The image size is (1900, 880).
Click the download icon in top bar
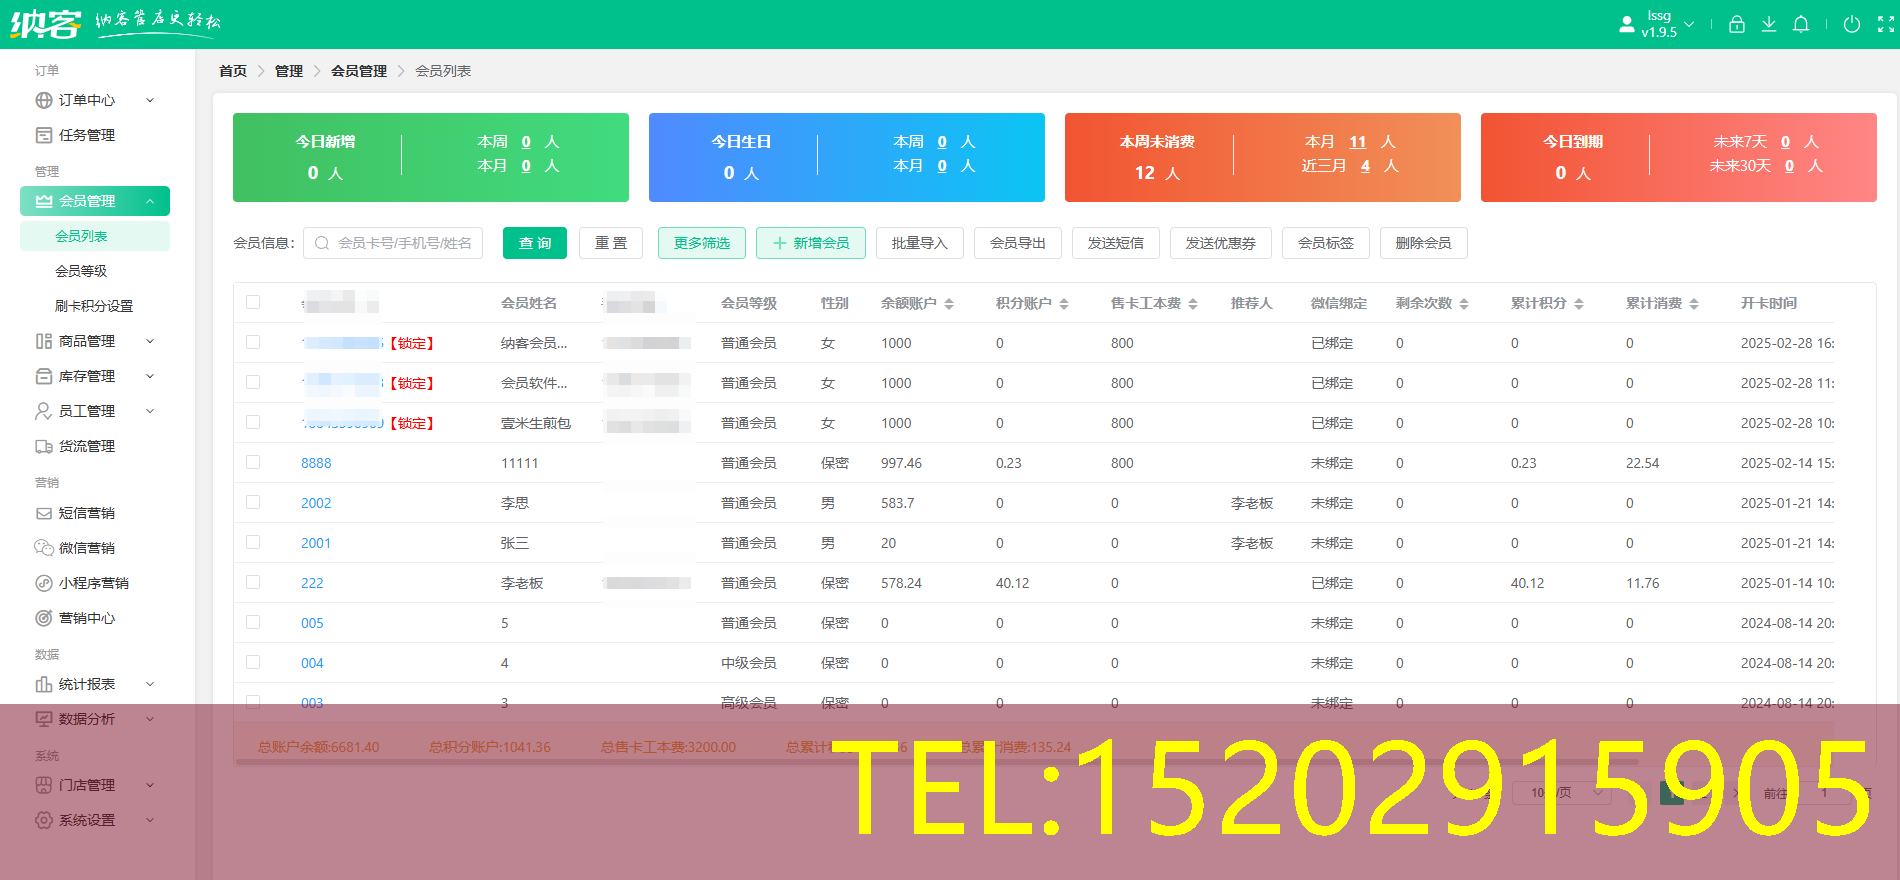click(x=1769, y=25)
